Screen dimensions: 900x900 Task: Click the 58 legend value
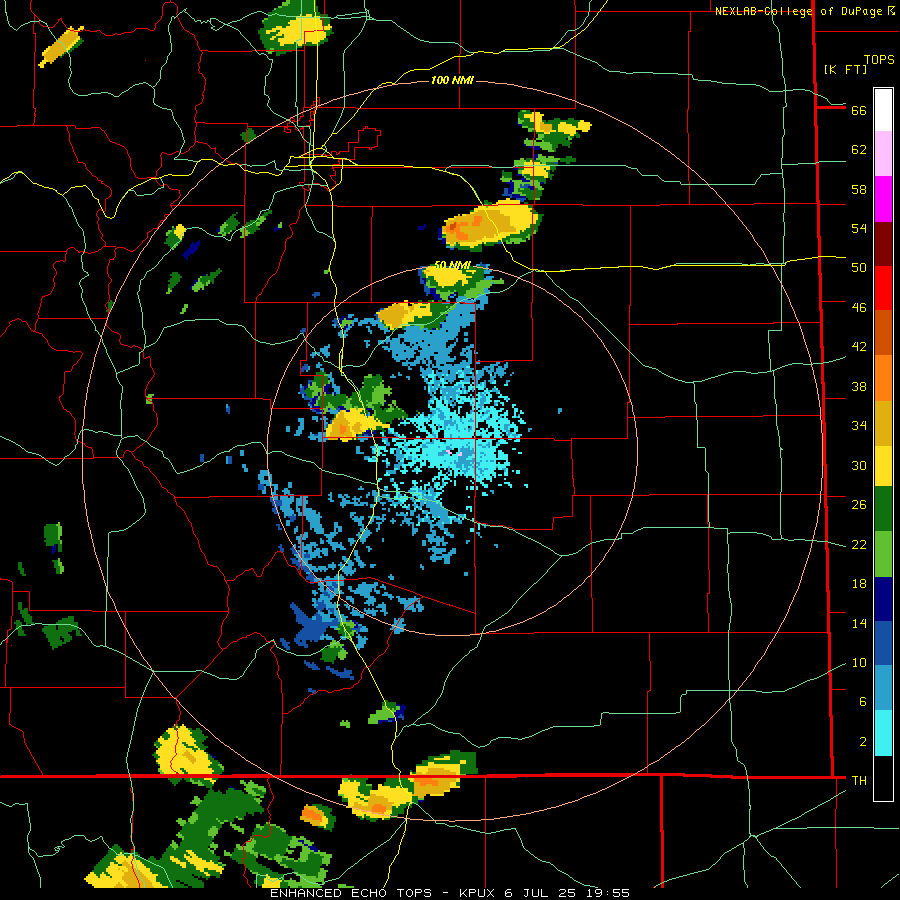[x=859, y=189]
